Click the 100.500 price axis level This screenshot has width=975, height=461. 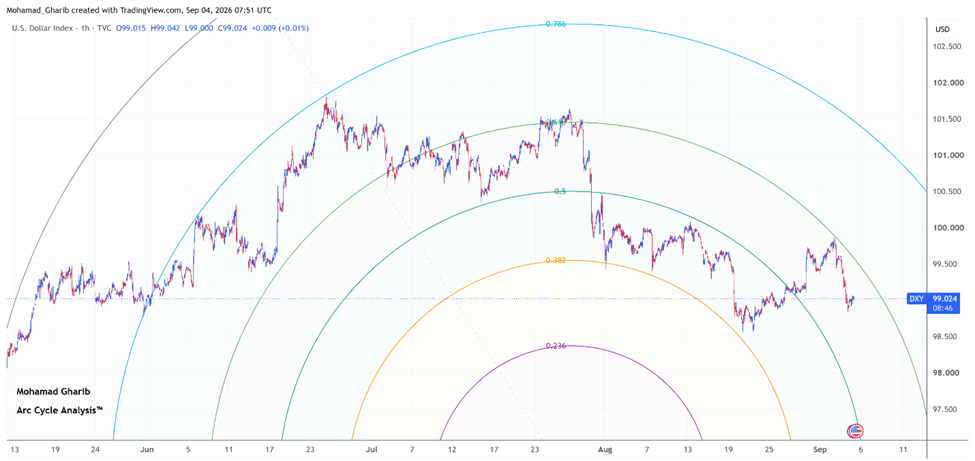(946, 192)
